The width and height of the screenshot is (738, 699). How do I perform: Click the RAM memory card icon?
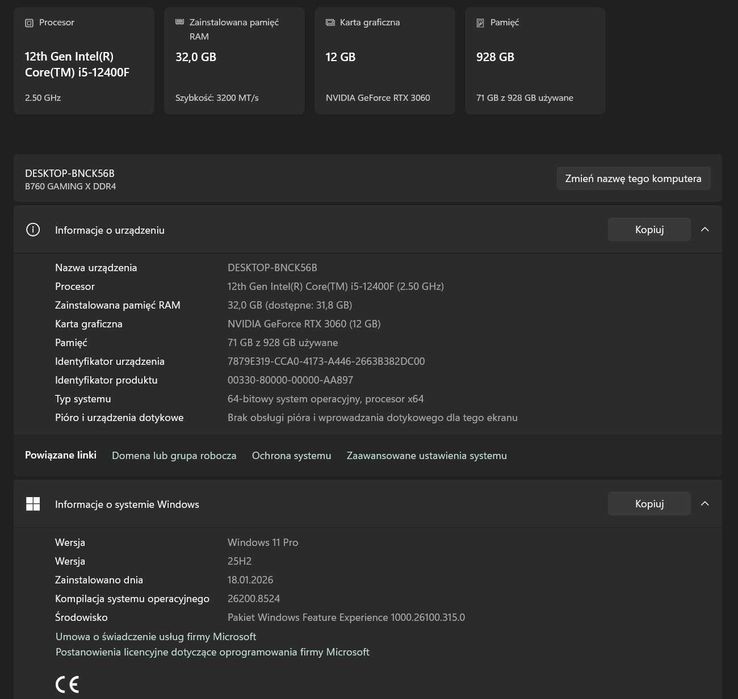[179, 22]
